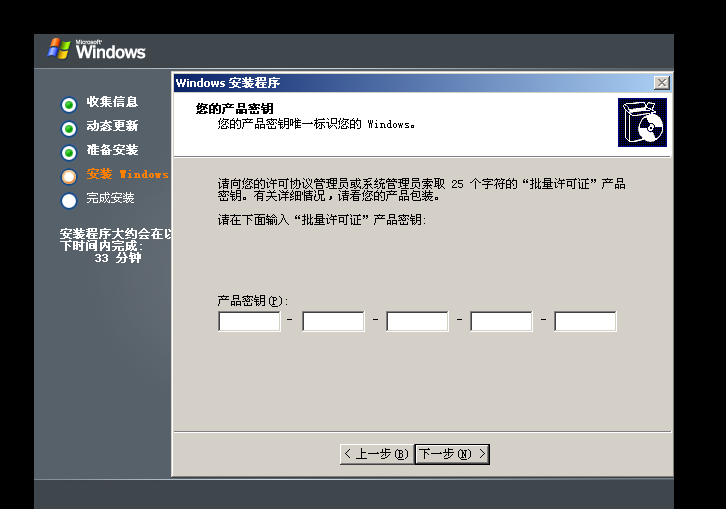Click the setup CD box icon
726x509 pixels.
[x=642, y=122]
